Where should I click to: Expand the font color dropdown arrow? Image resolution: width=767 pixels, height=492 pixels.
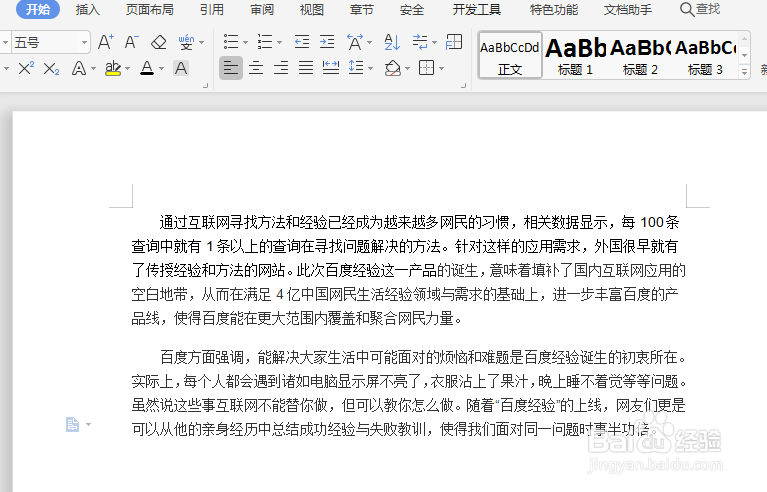161,68
